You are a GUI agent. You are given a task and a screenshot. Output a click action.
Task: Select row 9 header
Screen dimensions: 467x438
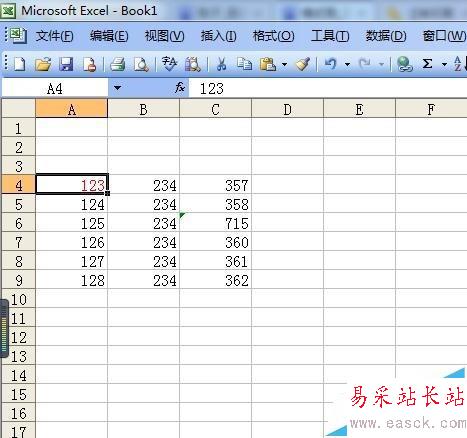[19, 280]
